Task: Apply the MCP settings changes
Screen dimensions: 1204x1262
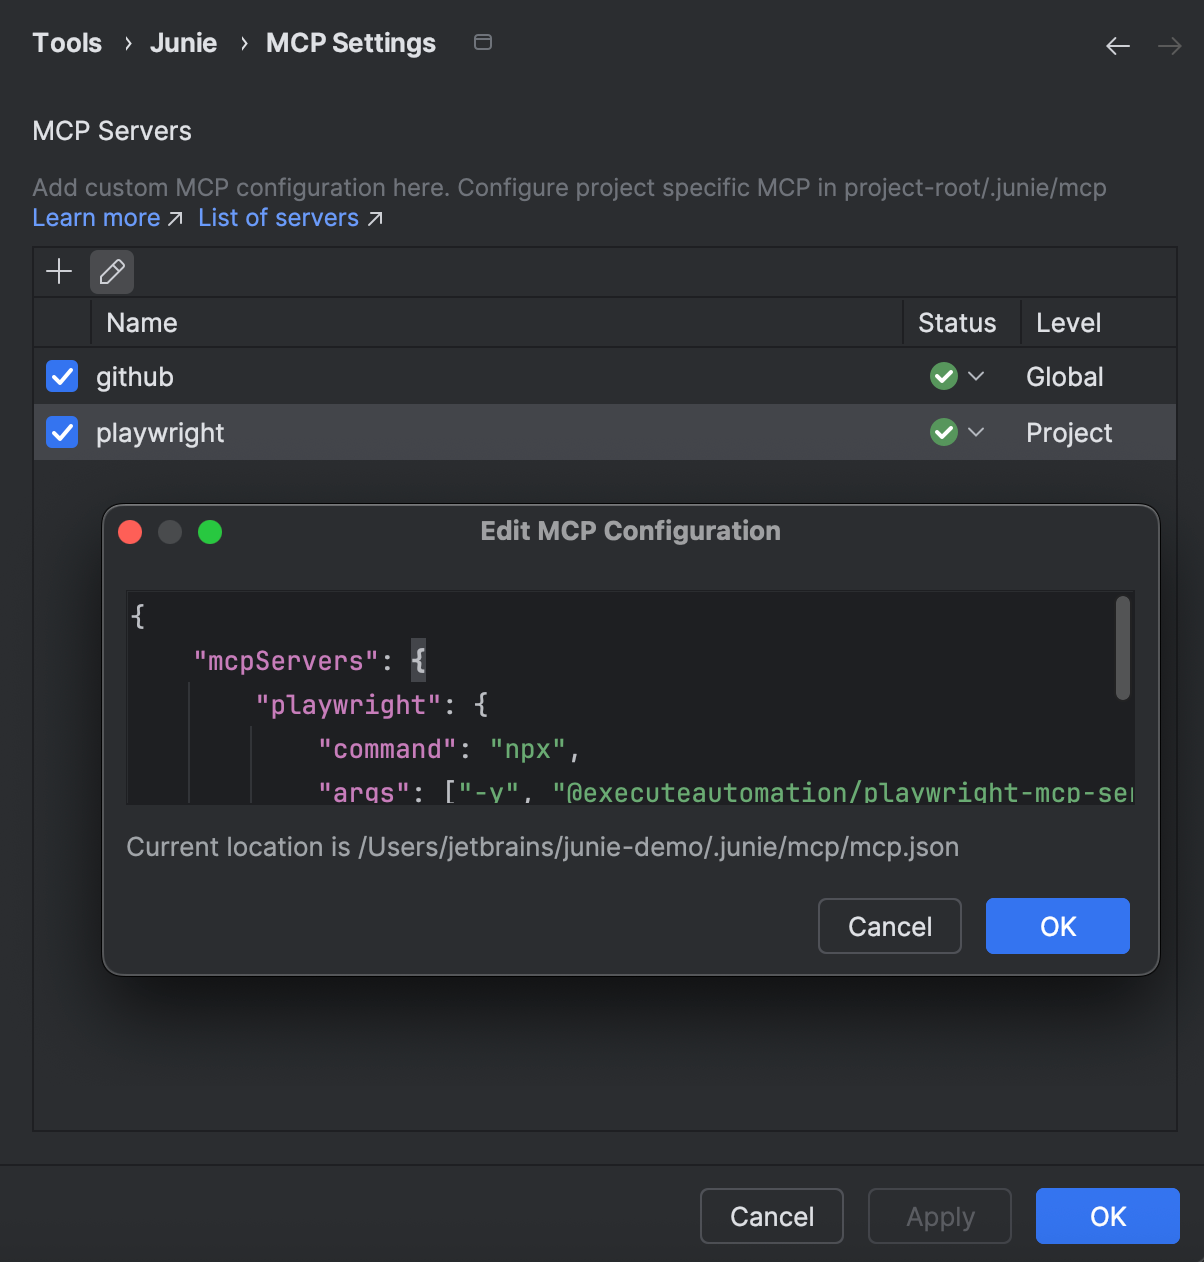Action: click(x=939, y=1216)
